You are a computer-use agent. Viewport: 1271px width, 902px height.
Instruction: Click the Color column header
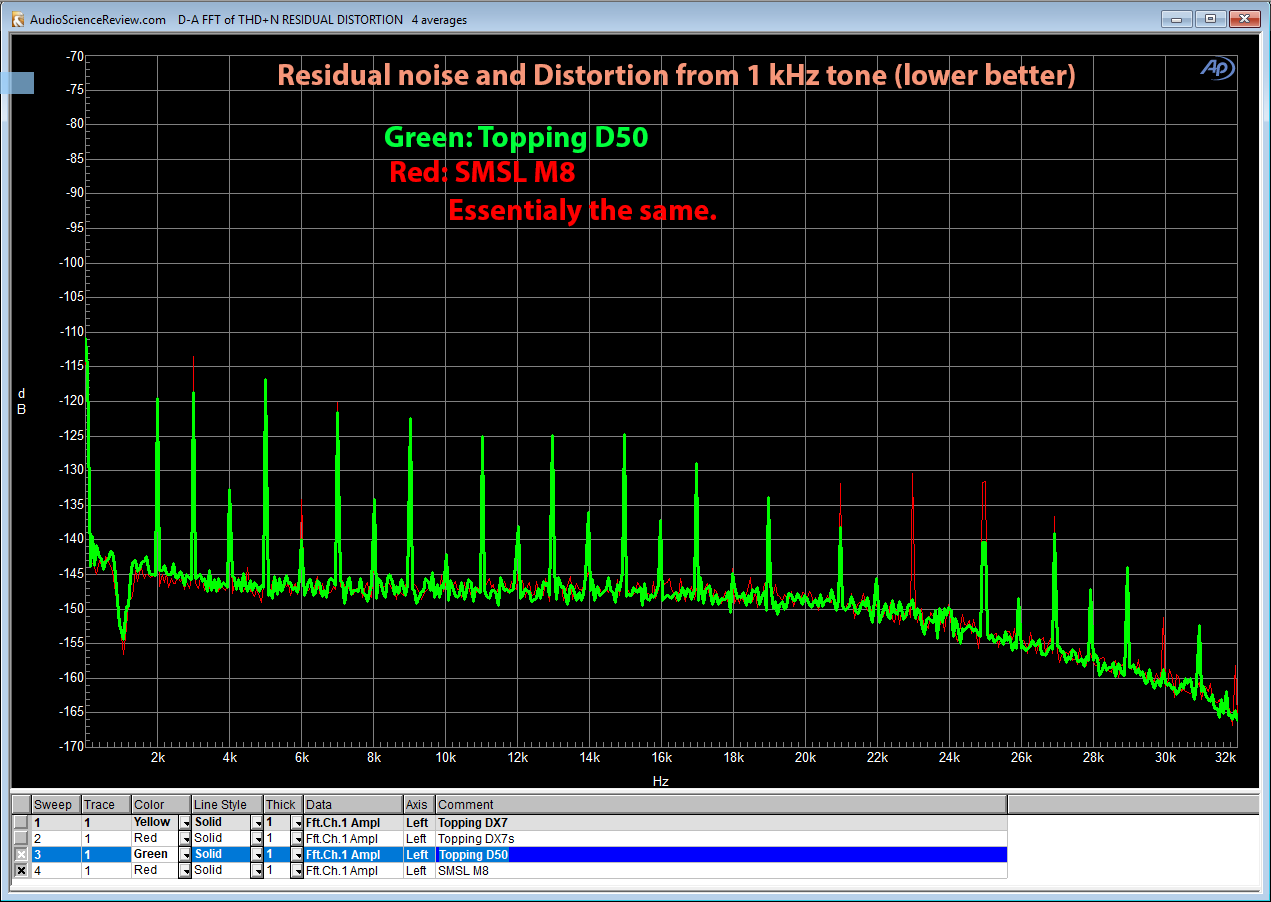(x=160, y=804)
